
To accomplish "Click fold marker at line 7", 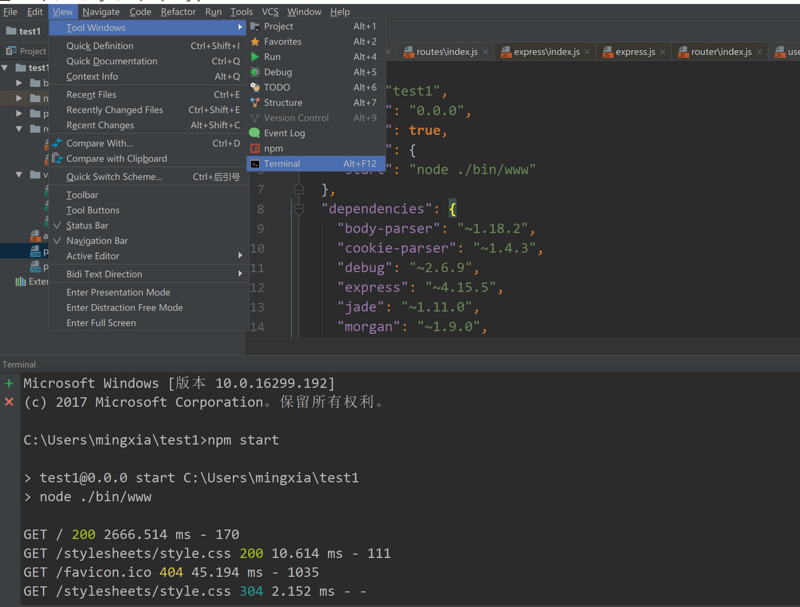I will (x=299, y=189).
